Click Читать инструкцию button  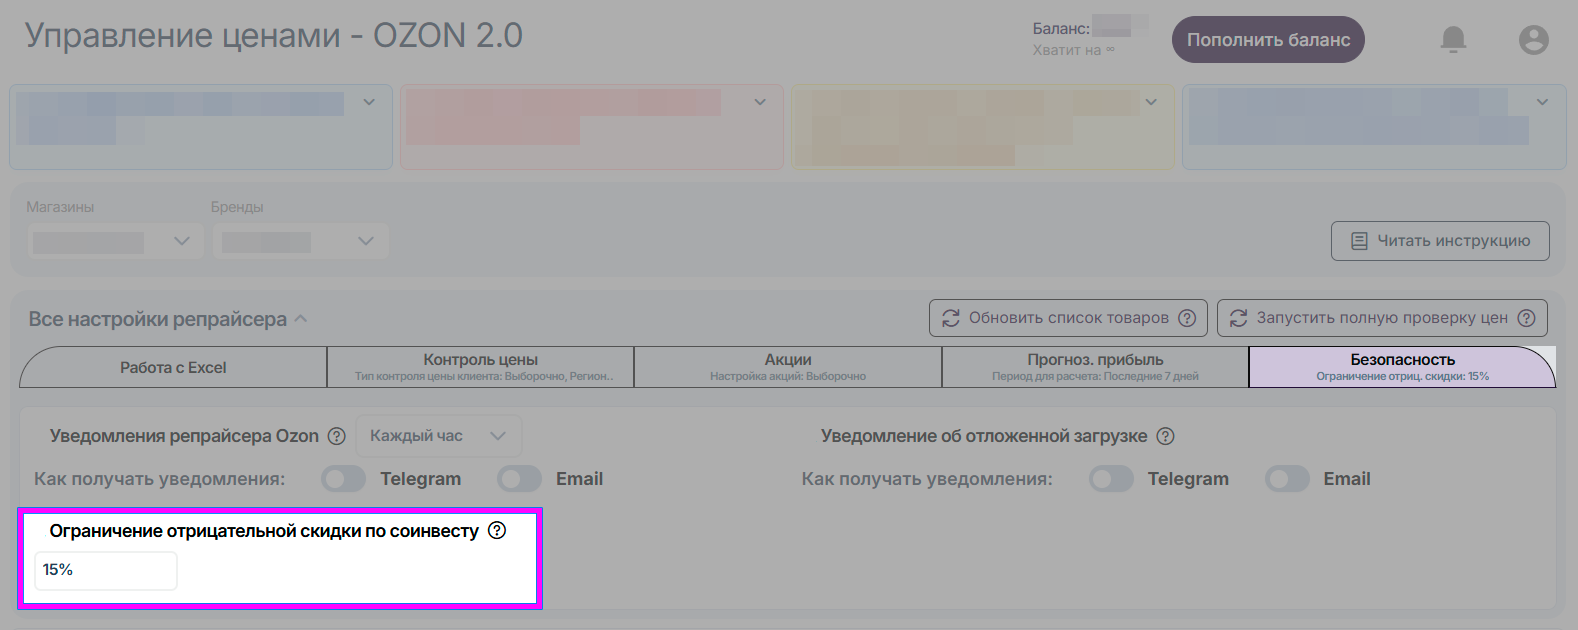[1440, 241]
